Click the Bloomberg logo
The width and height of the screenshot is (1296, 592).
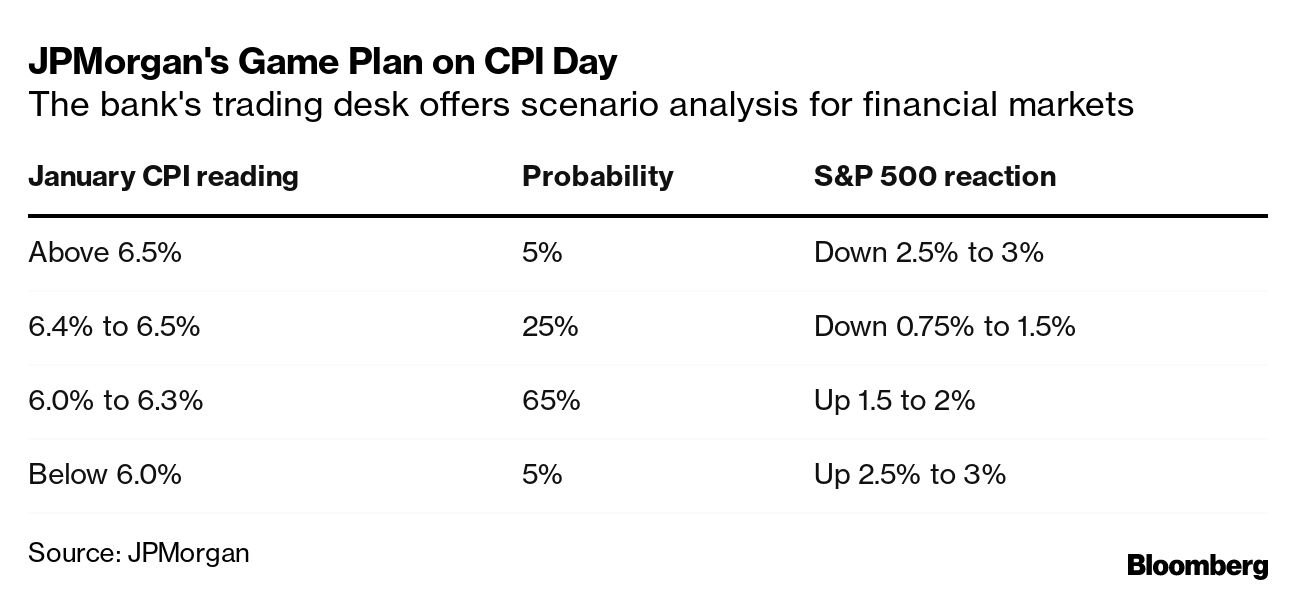(1197, 565)
